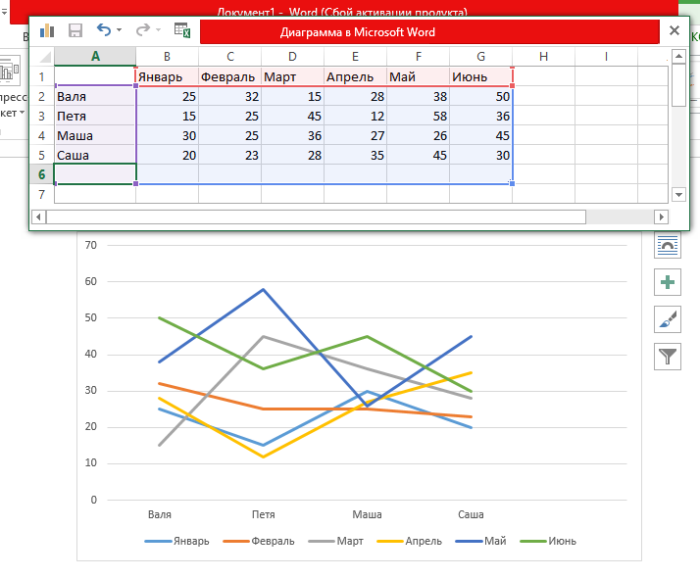This screenshot has width=700, height=578.
Task: Select row 7 header
Action: coord(42,195)
